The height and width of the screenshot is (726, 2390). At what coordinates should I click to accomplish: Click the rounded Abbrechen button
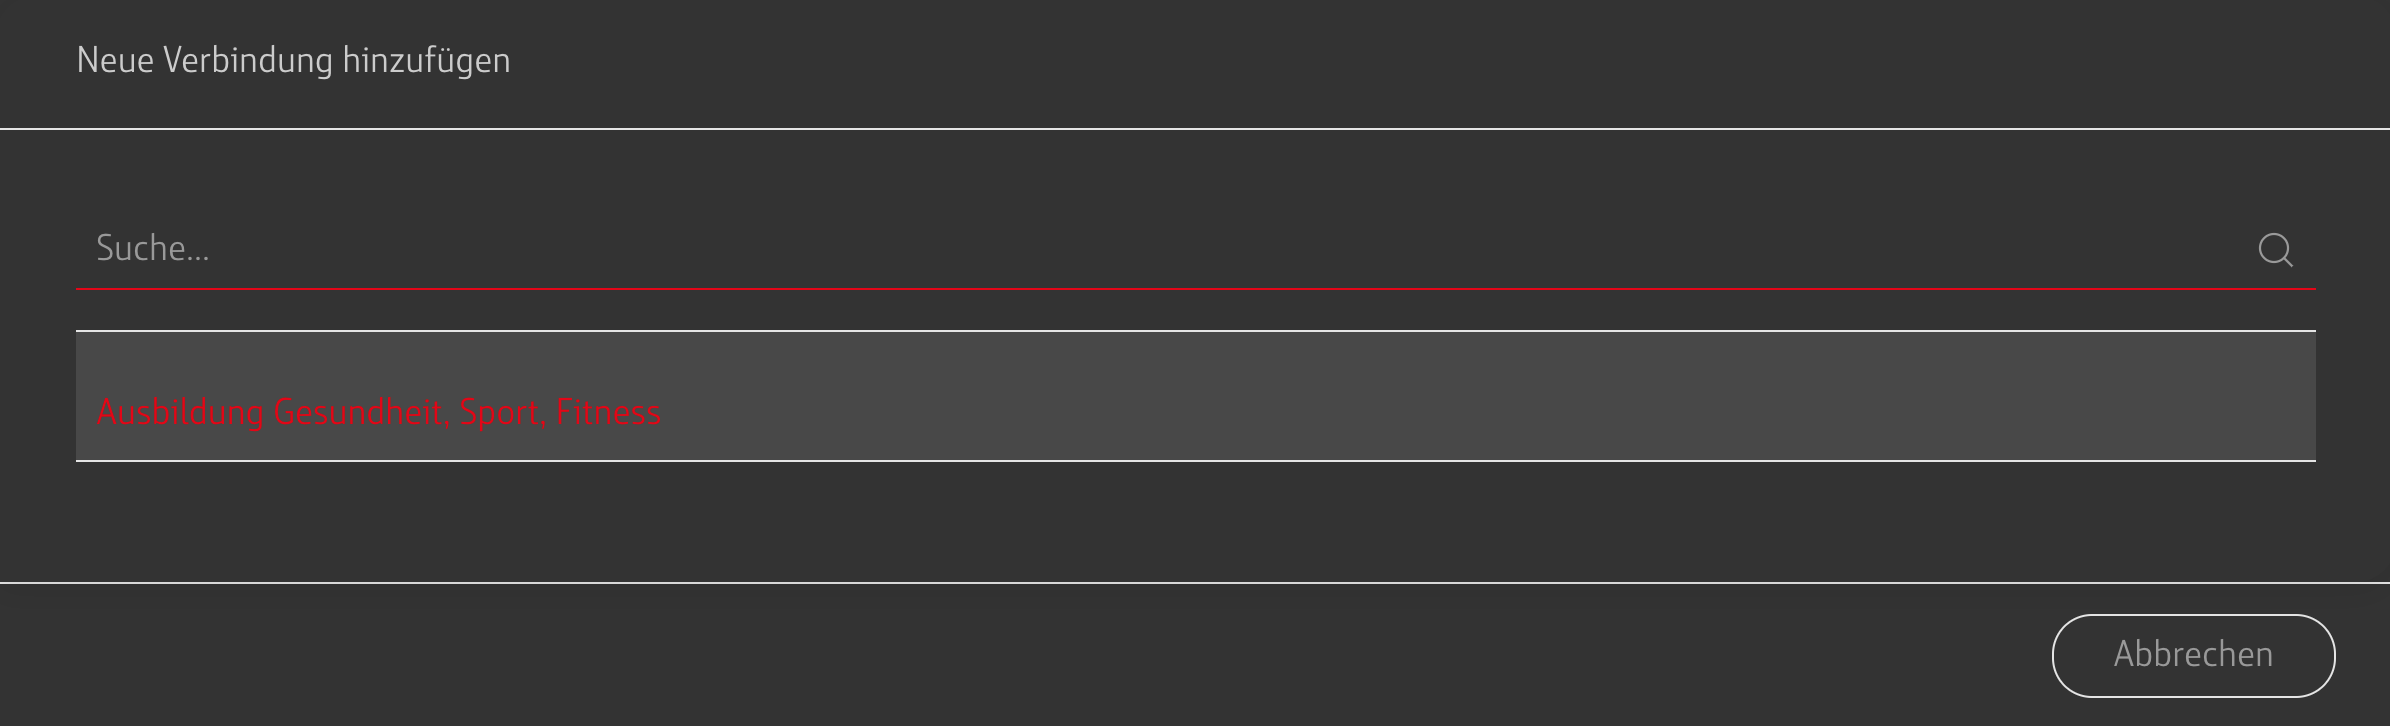[x=2193, y=655]
